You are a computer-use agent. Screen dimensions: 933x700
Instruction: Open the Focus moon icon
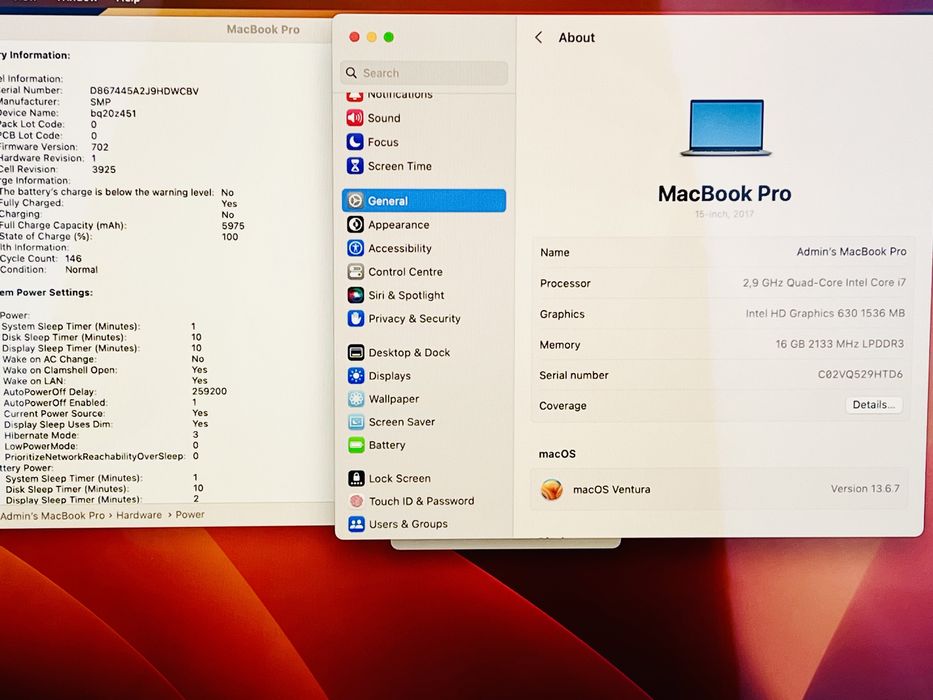point(355,142)
